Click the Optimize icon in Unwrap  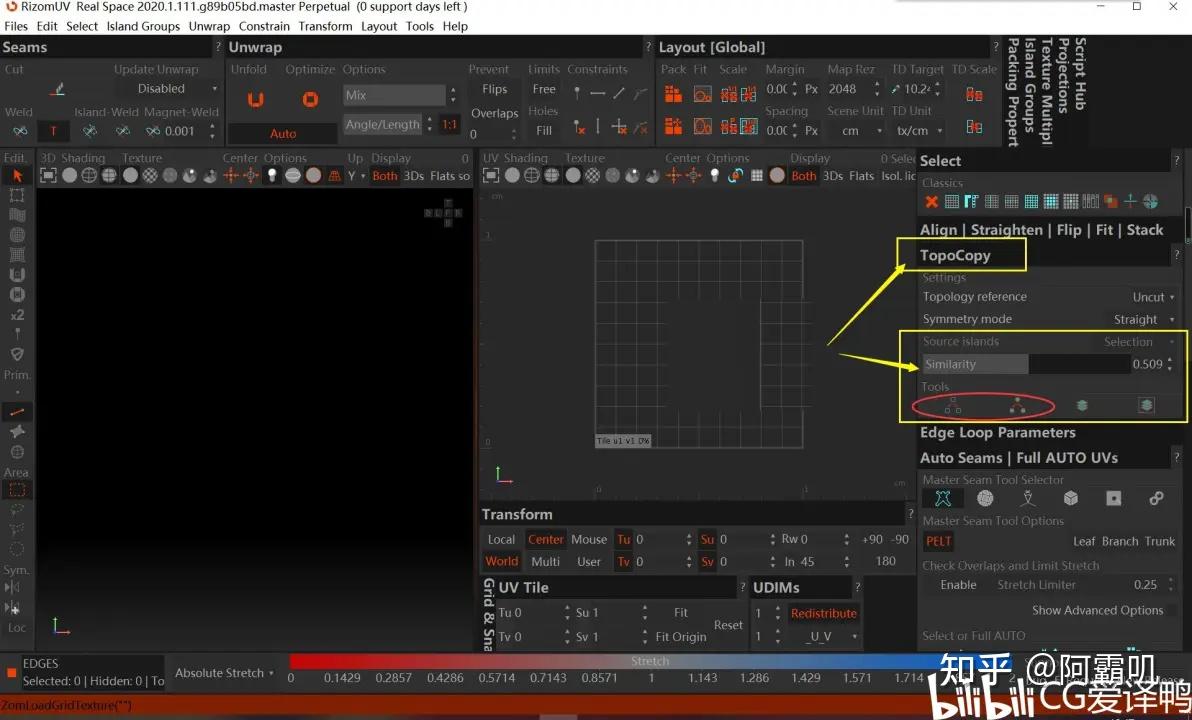310,100
